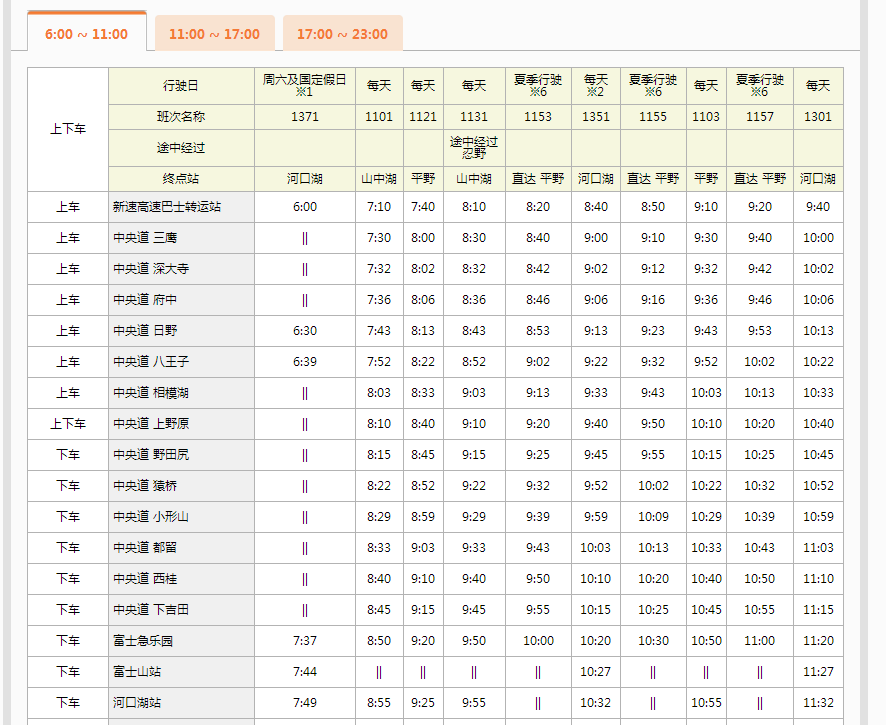Click the 班次名称 row label
Image resolution: width=886 pixels, height=725 pixels.
(x=181, y=117)
